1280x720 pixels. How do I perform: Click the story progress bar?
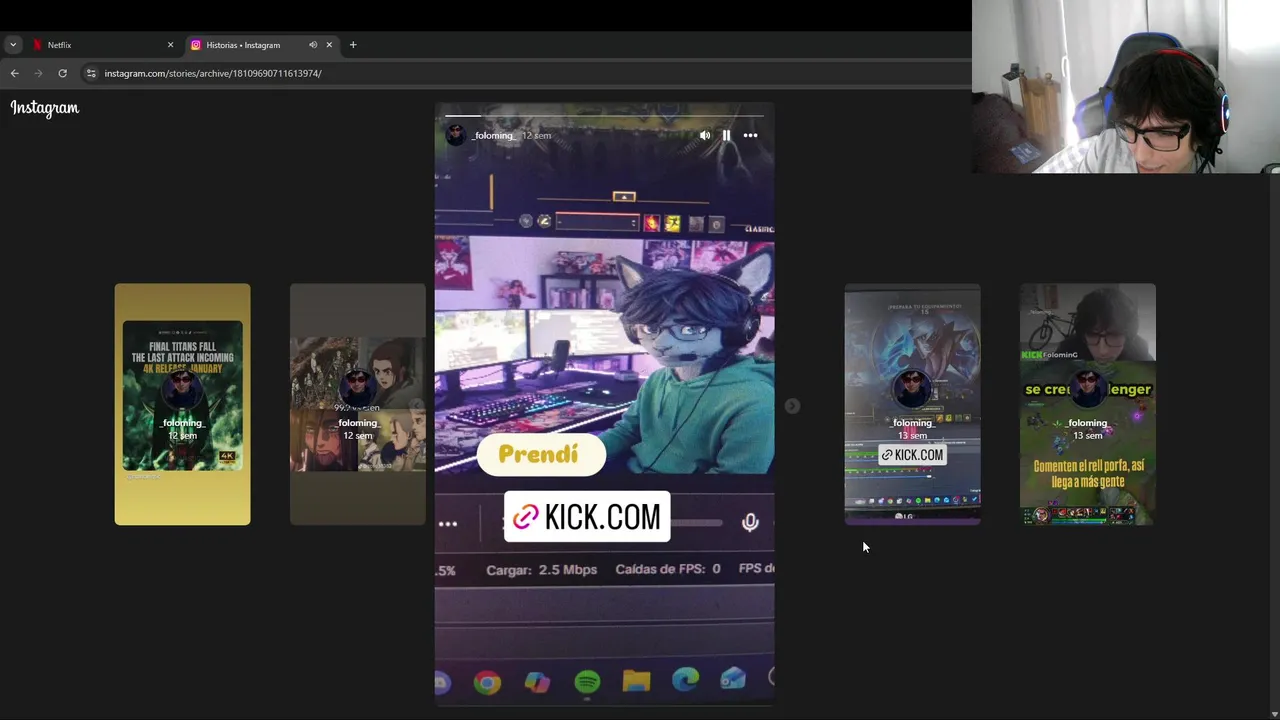pos(604,115)
